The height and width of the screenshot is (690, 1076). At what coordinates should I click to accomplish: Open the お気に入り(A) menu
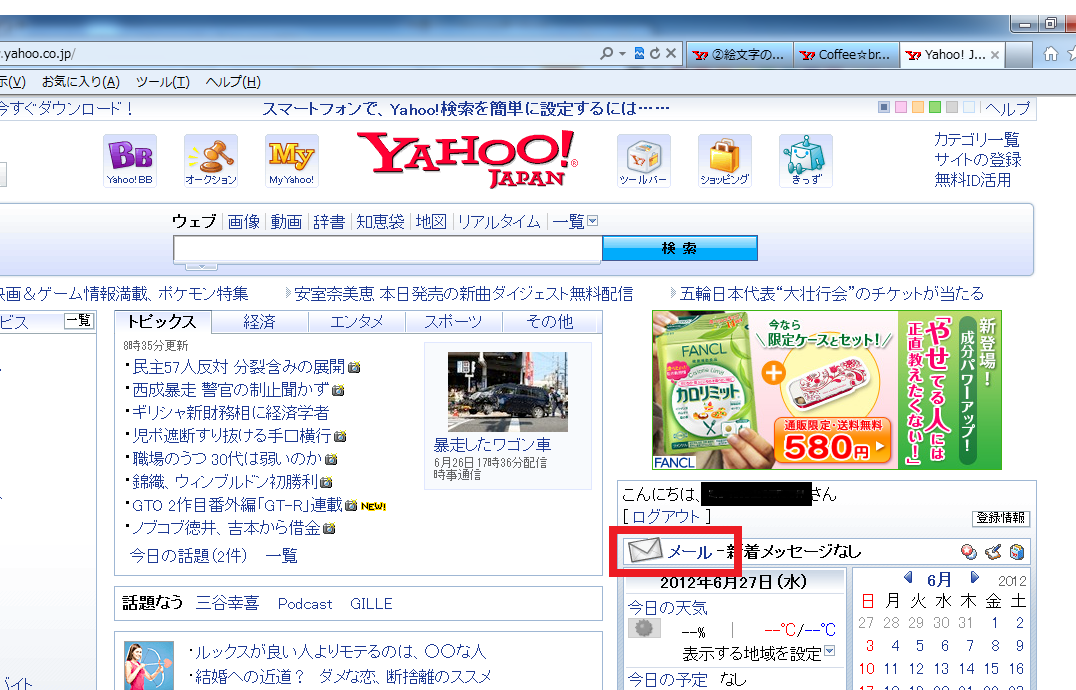[x=80, y=82]
